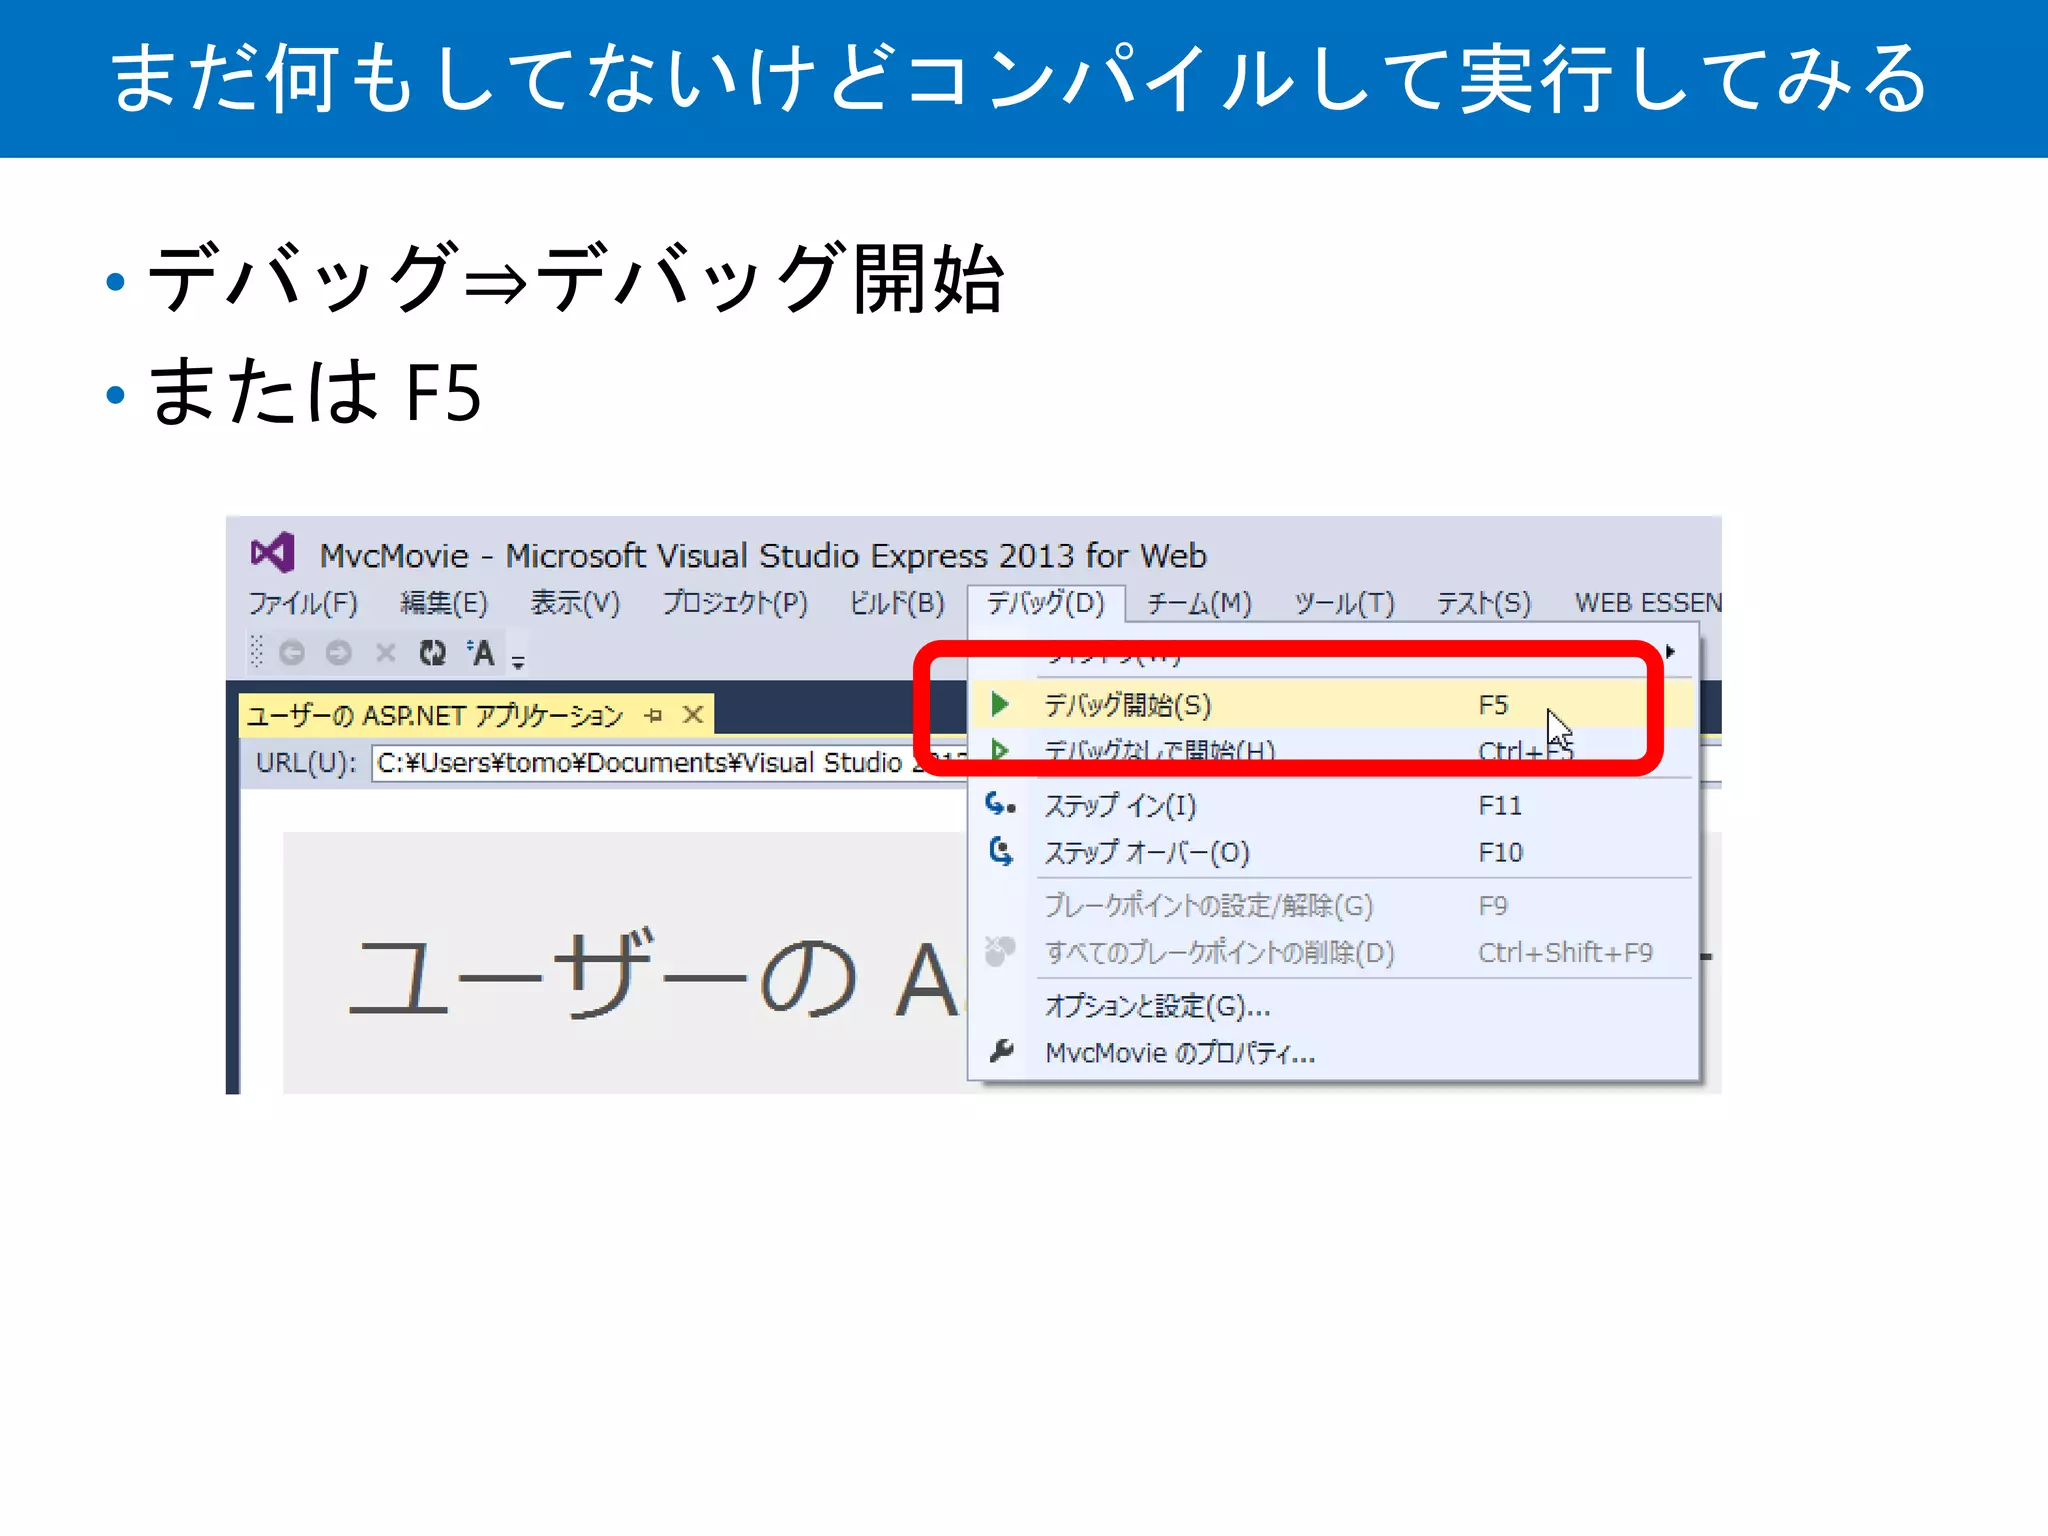Click the back navigation toolbar icon

click(292, 653)
